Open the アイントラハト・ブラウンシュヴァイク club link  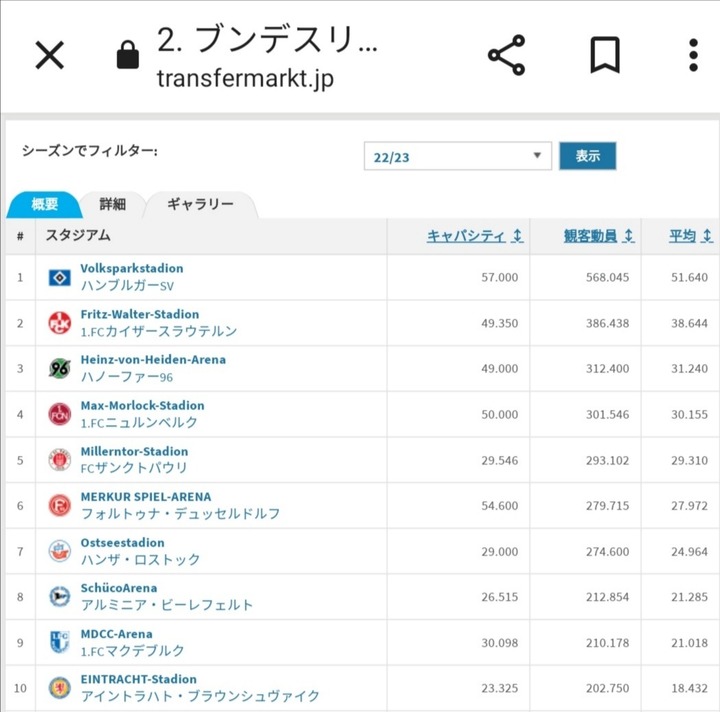tap(200, 696)
